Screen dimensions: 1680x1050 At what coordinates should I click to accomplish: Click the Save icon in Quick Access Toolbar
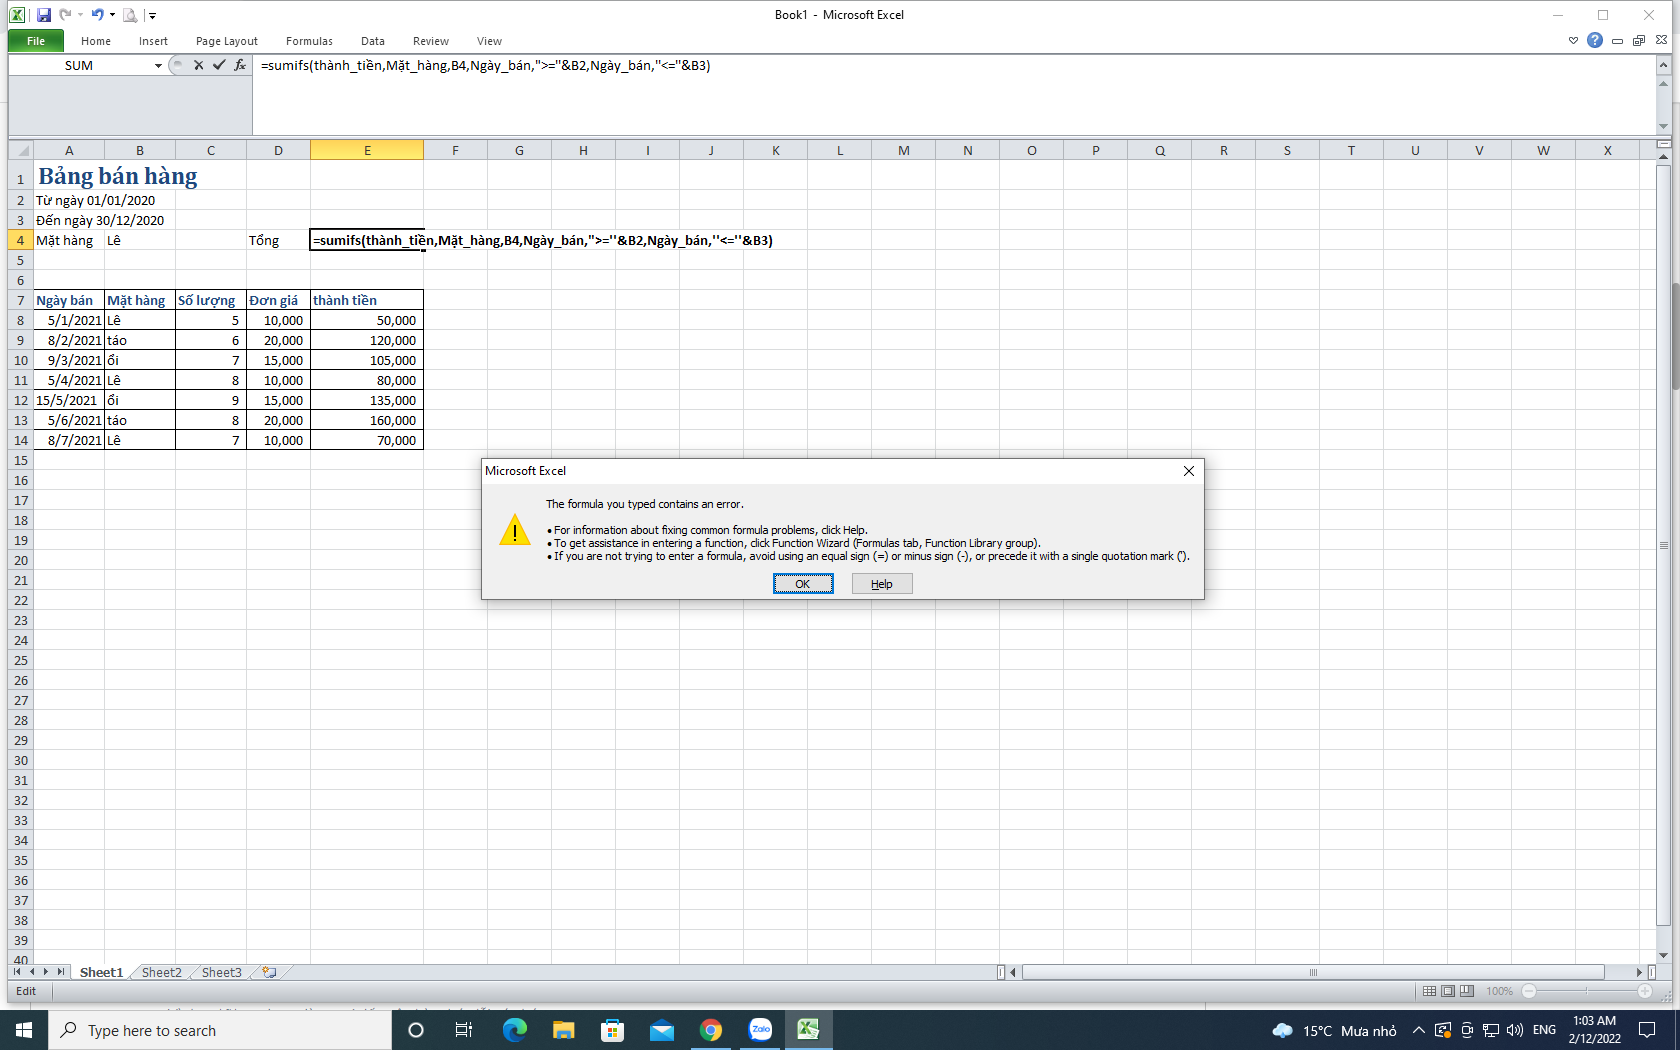(43, 15)
